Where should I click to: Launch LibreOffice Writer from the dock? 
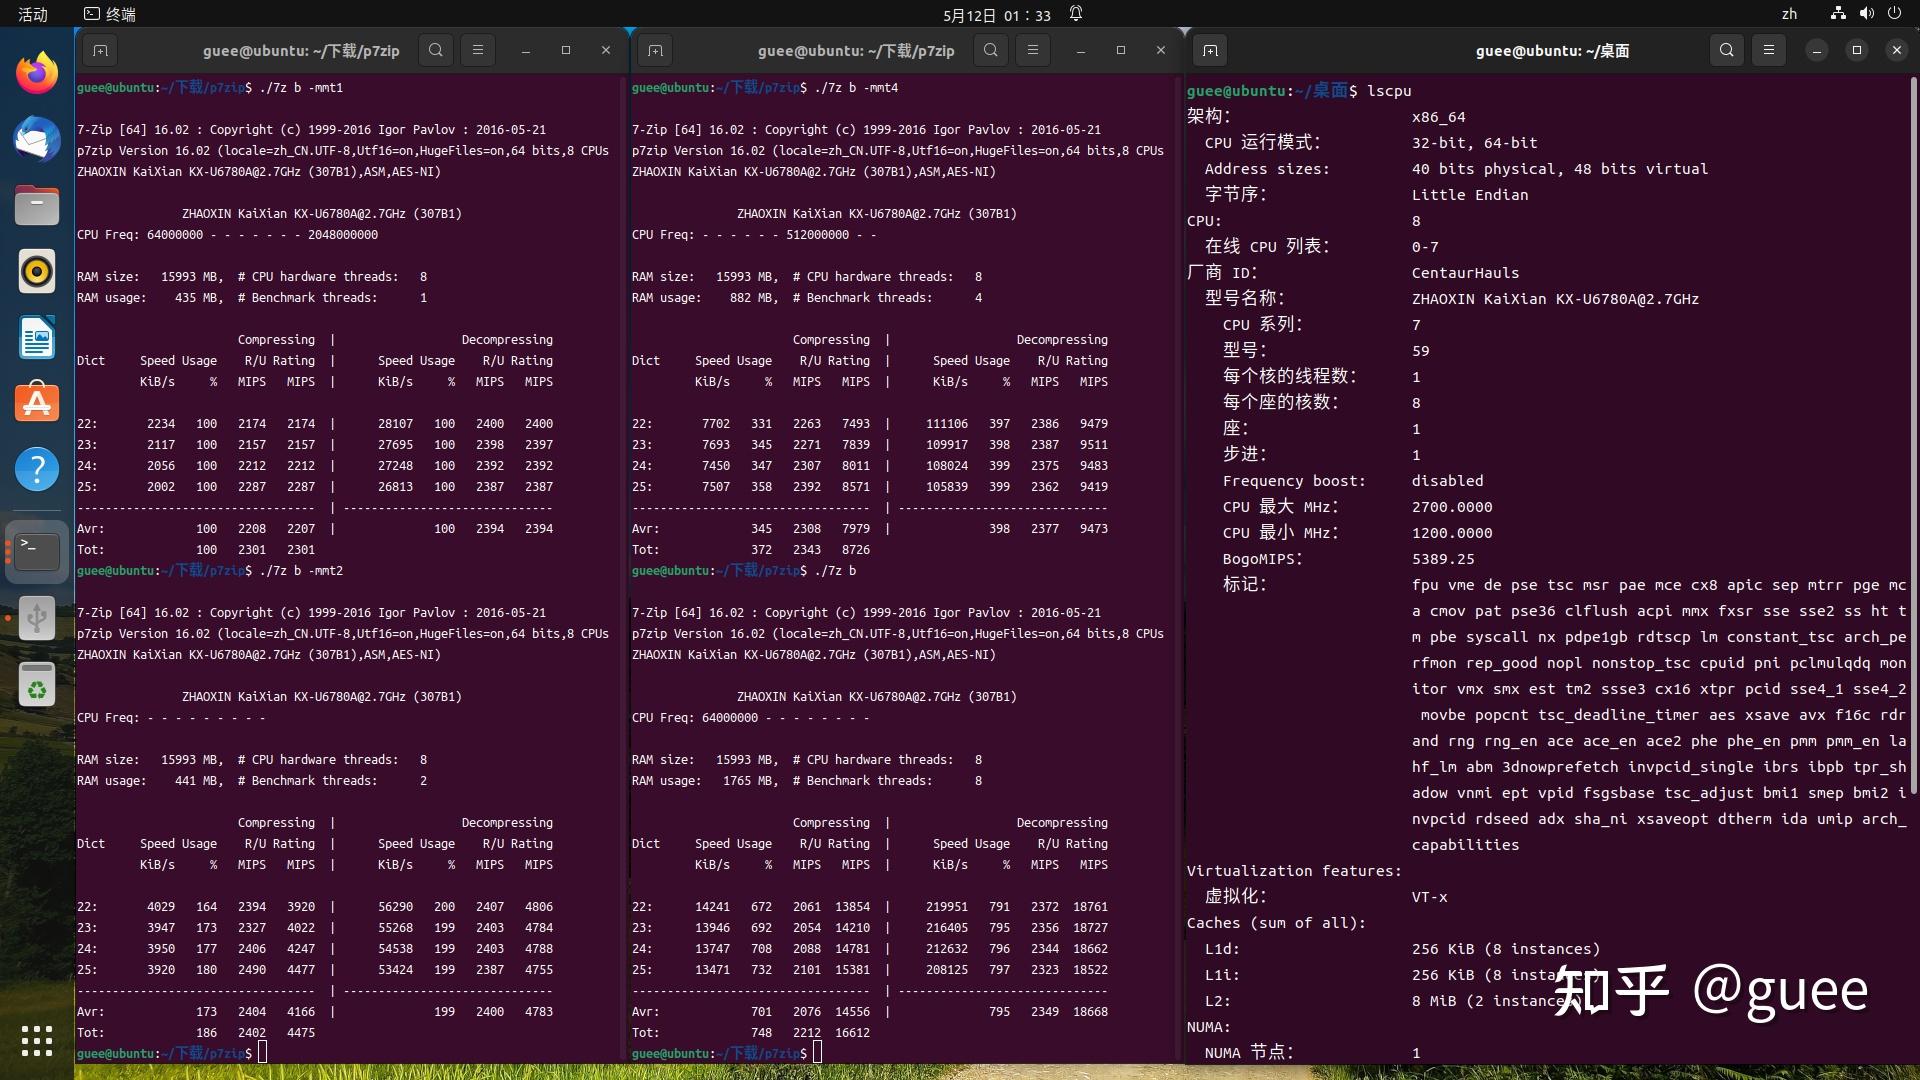36,338
